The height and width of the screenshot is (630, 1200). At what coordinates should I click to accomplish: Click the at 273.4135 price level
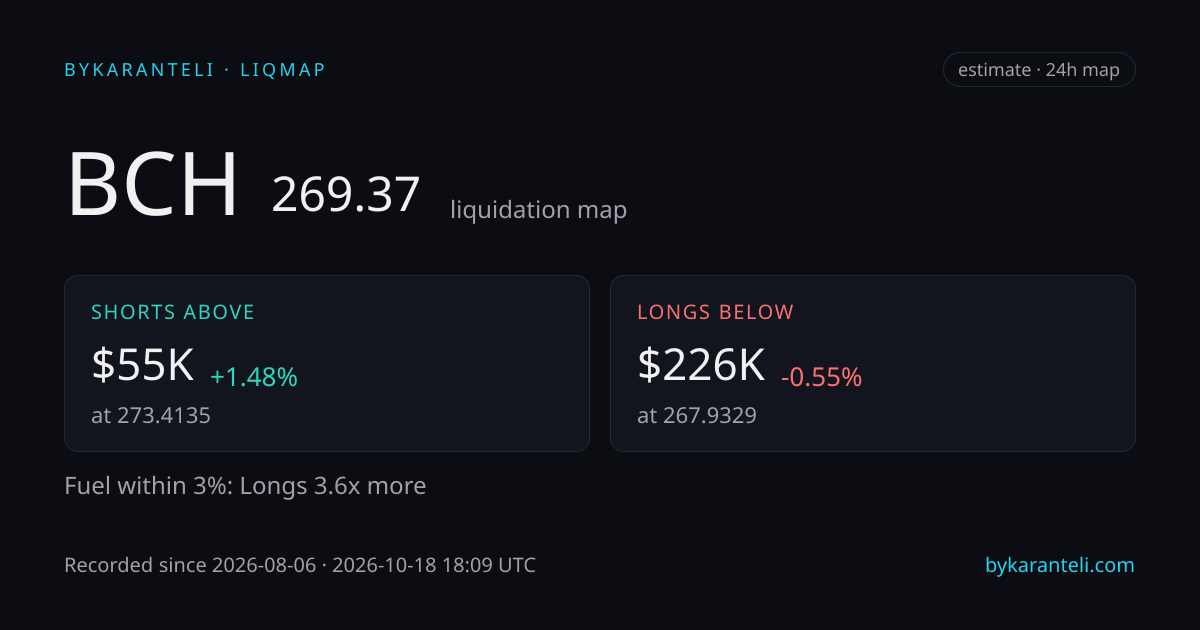coord(151,415)
